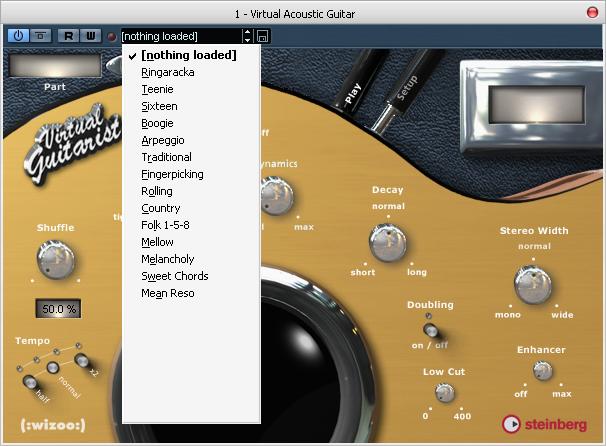Viewport: 606px width, 446px height.
Task: Enable the W write automation button
Action: click(x=88, y=35)
